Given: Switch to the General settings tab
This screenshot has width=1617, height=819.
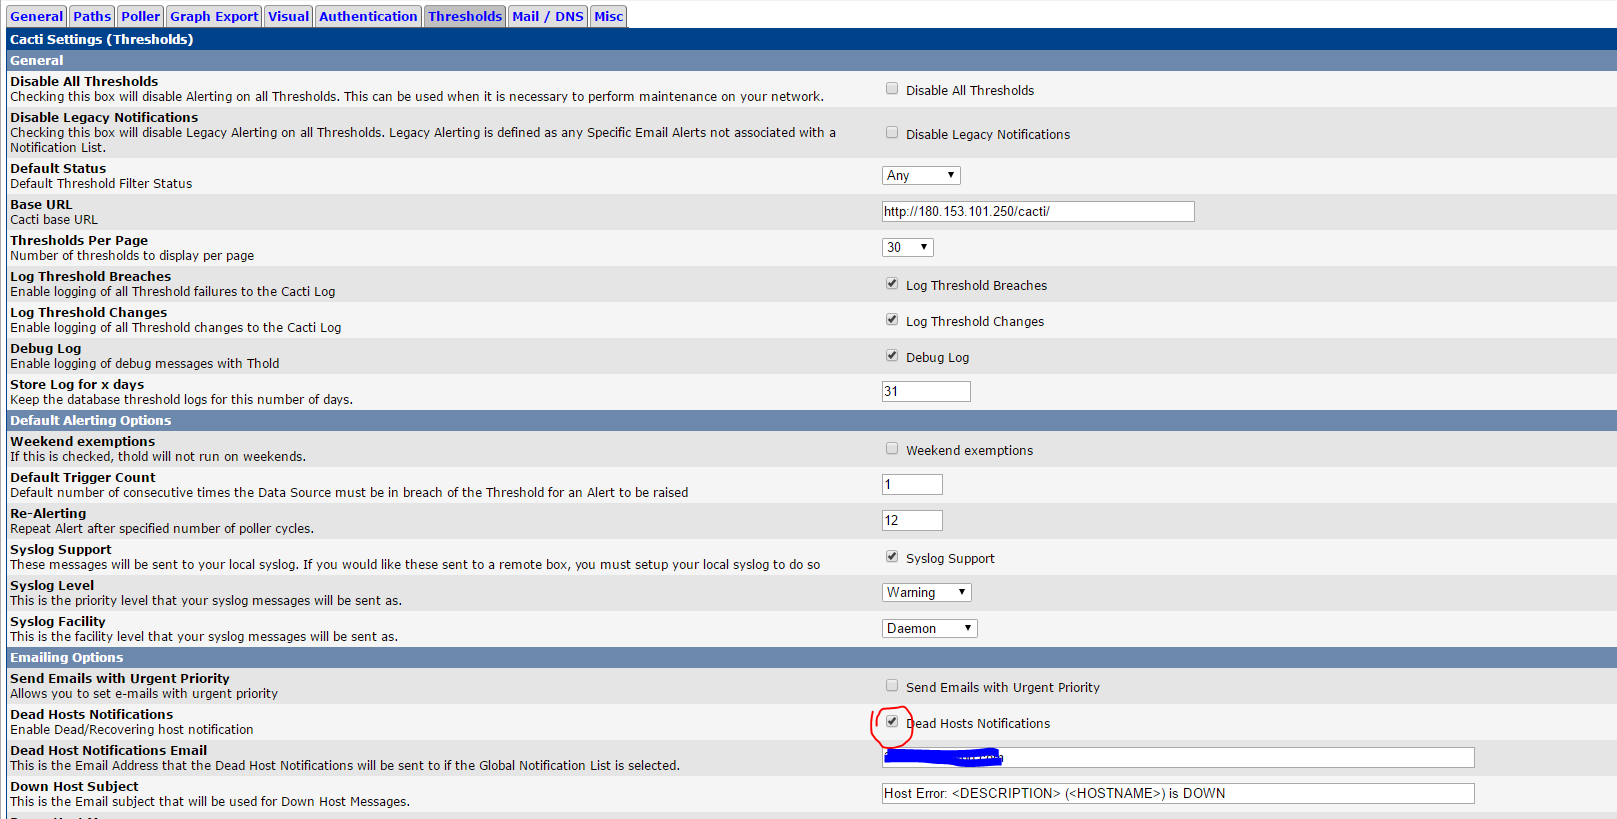Looking at the screenshot, I should (x=36, y=16).
